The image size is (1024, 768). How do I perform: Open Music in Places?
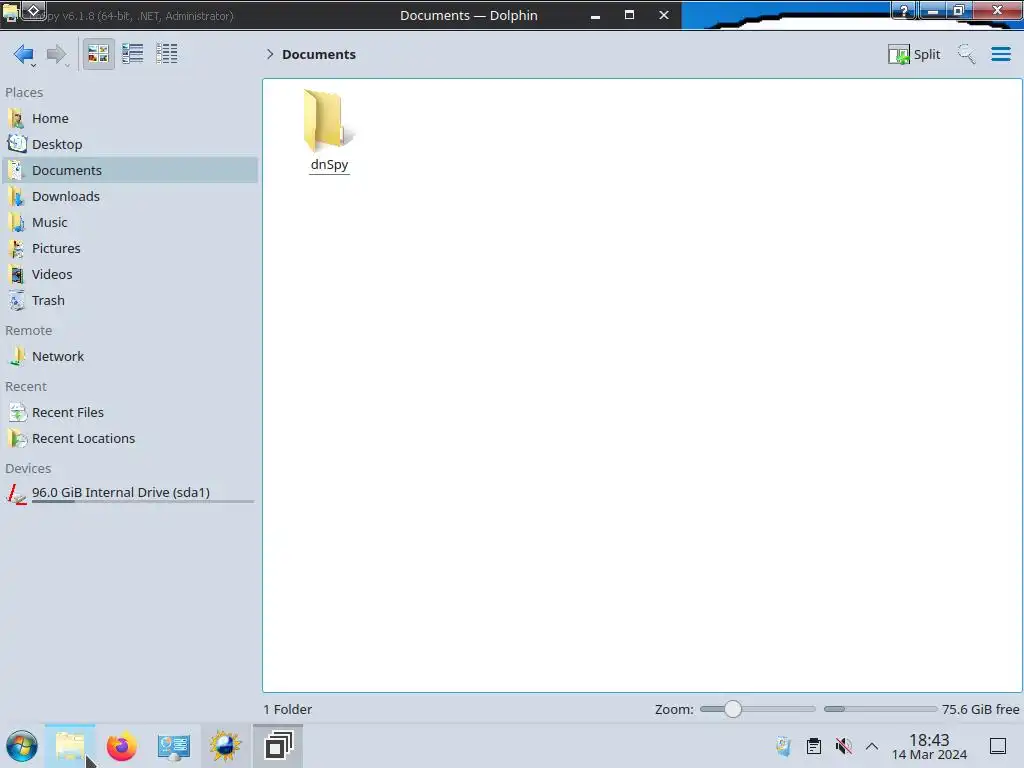[x=129, y=223]
